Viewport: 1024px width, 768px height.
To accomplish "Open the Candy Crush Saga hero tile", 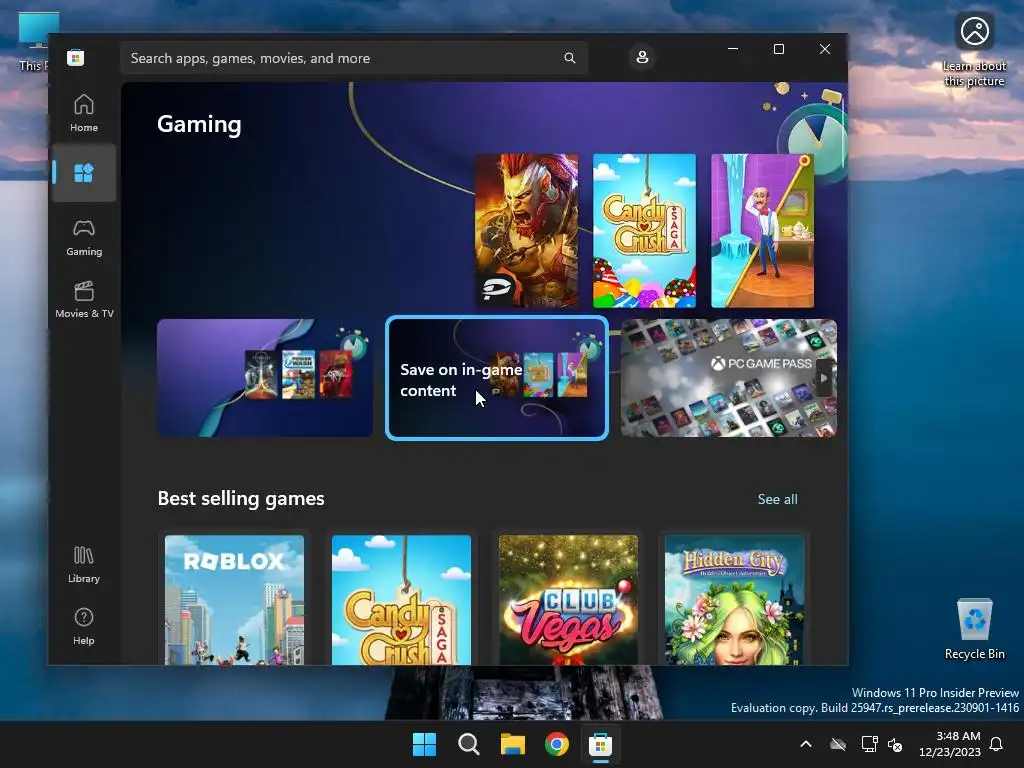I will [645, 231].
